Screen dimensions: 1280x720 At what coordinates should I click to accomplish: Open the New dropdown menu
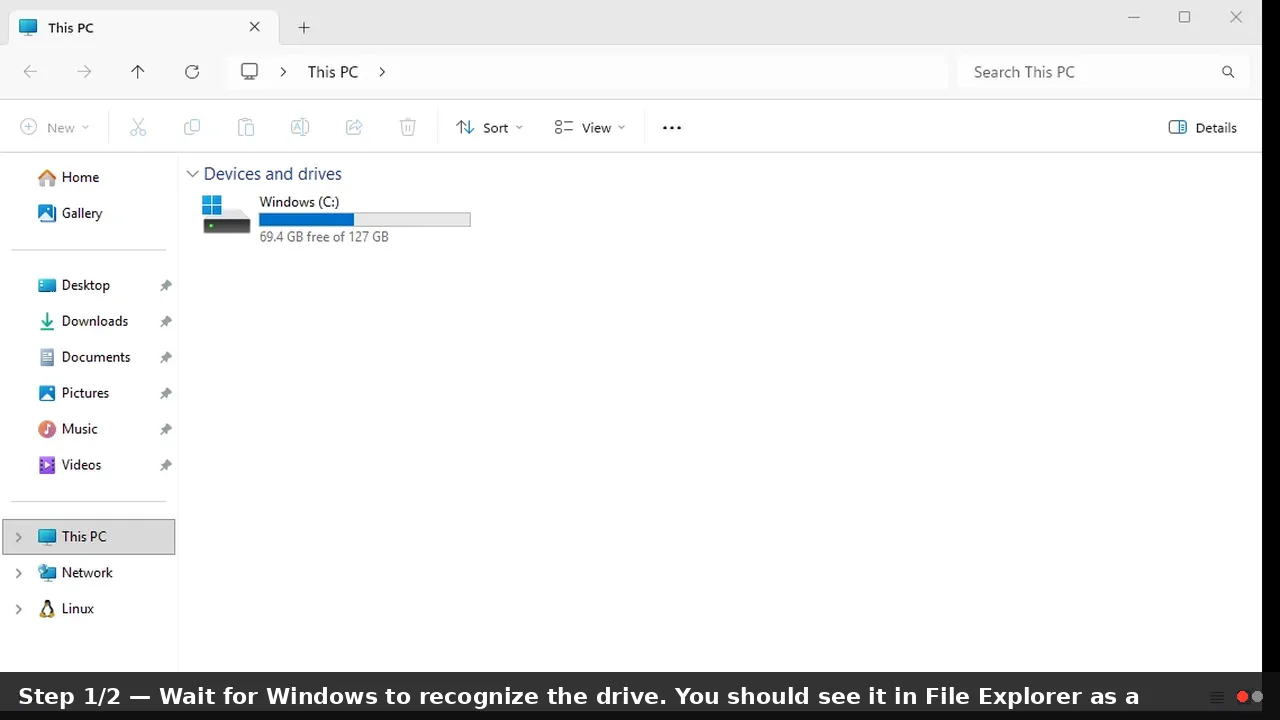[55, 127]
